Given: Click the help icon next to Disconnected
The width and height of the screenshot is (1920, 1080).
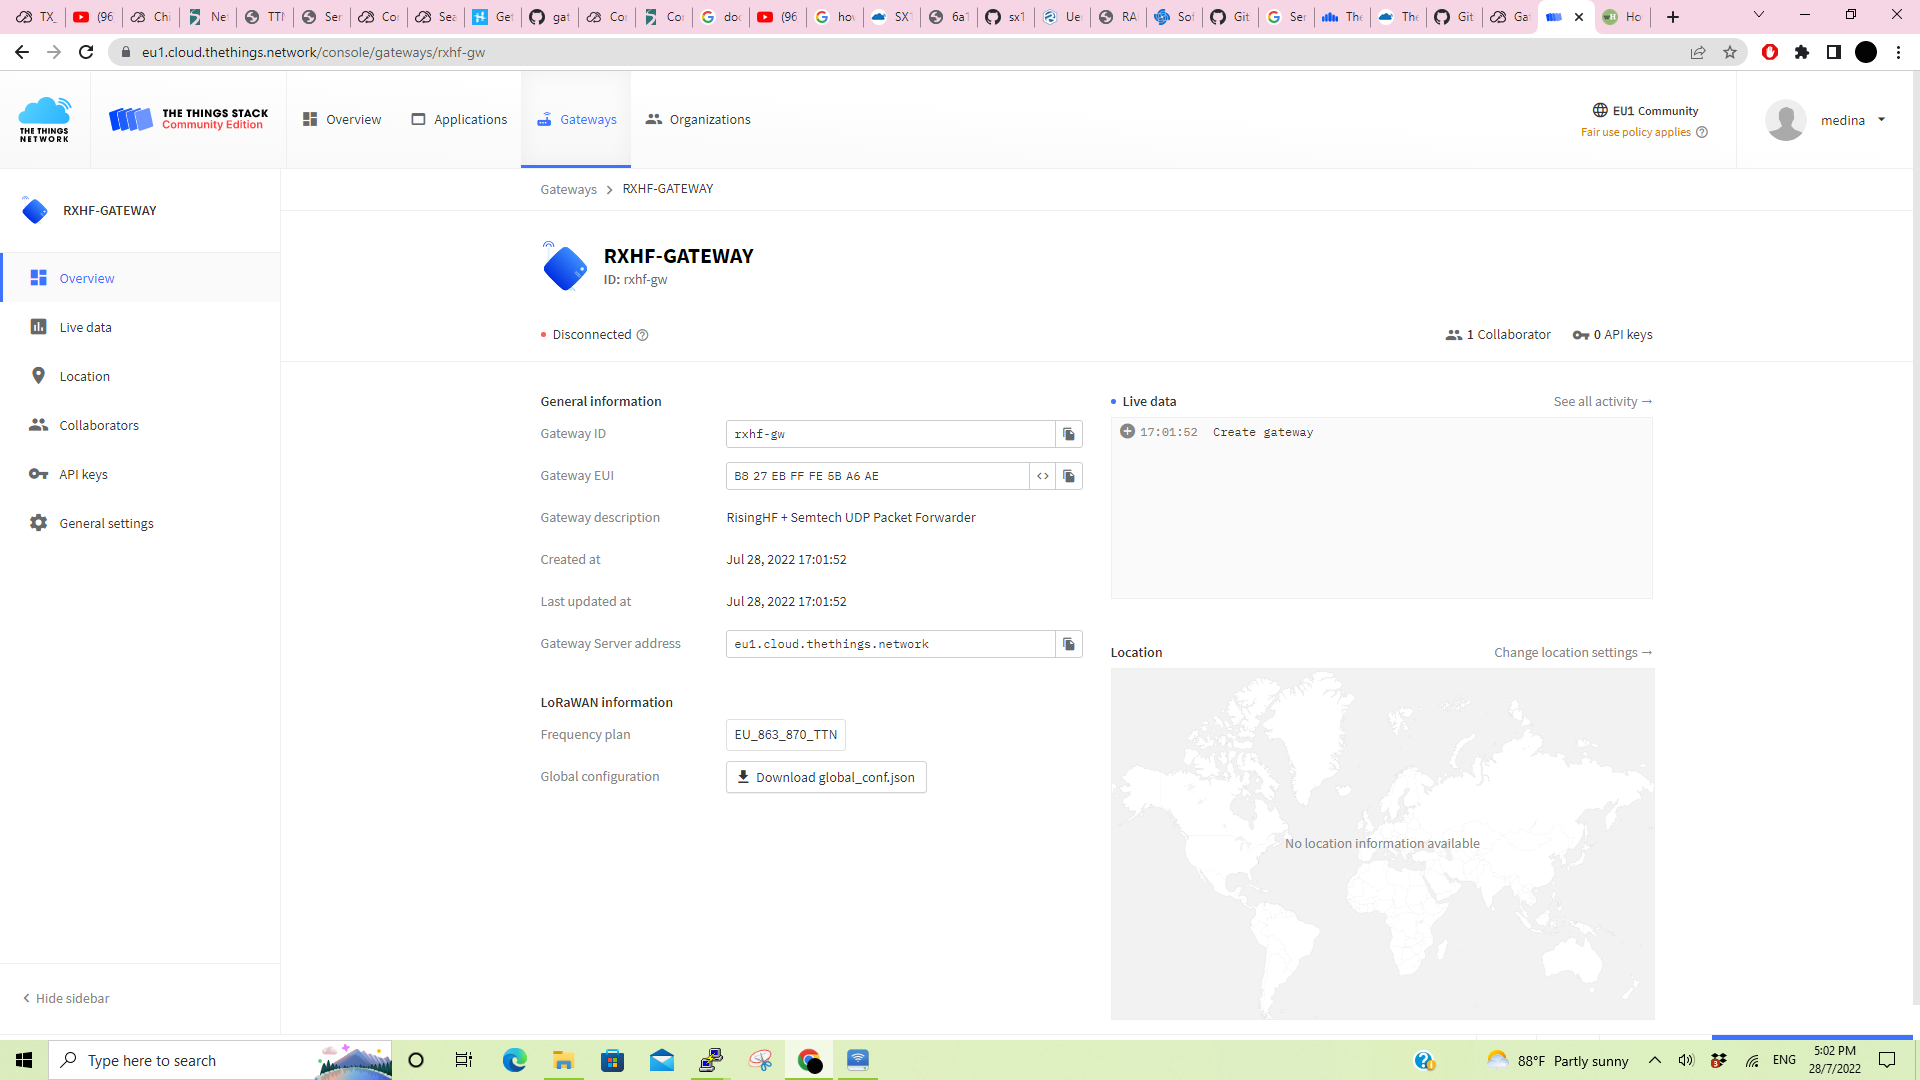Looking at the screenshot, I should pyautogui.click(x=643, y=334).
